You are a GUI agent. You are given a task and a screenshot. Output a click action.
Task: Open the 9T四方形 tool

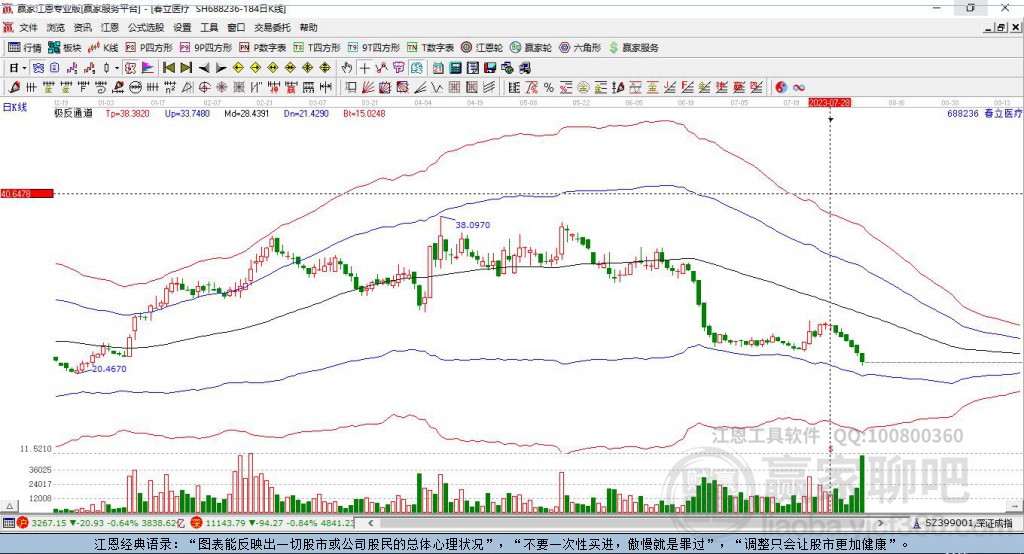point(374,48)
